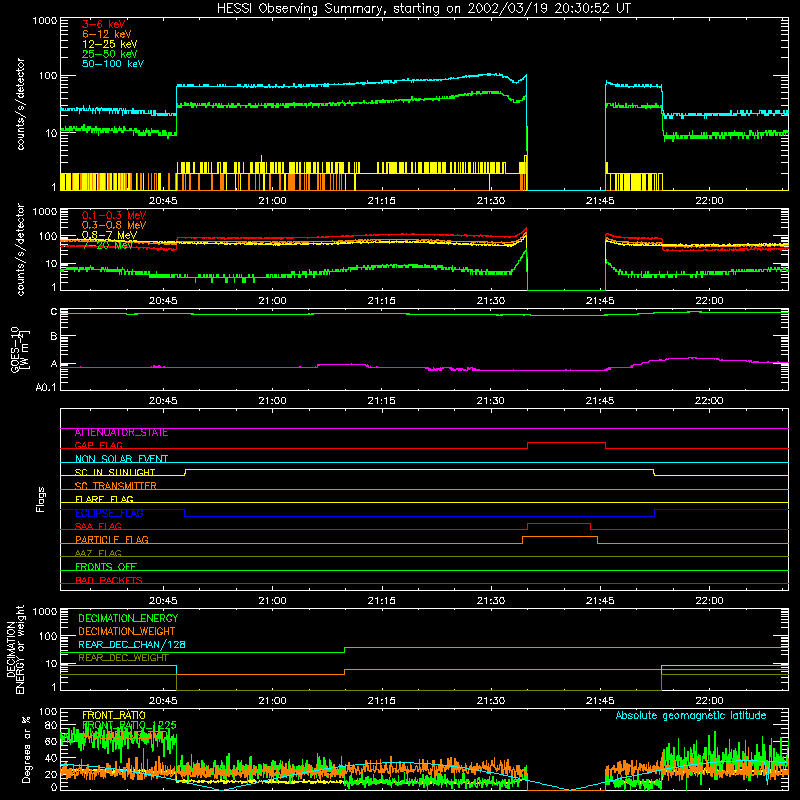The image size is (800, 800).
Task: Select the SC_TRANSMITTER flag label
Action: pyautogui.click(x=115, y=486)
